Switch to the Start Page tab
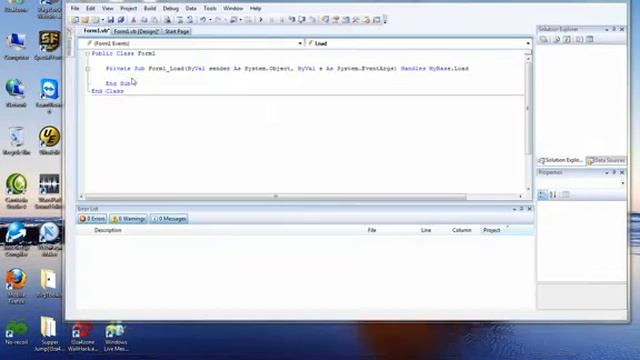 coord(177,31)
